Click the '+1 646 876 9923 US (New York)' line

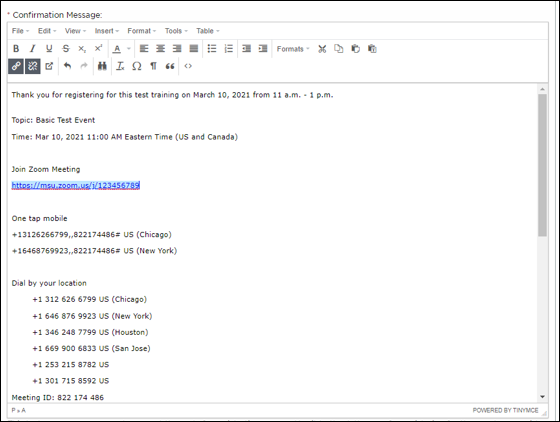coord(92,316)
